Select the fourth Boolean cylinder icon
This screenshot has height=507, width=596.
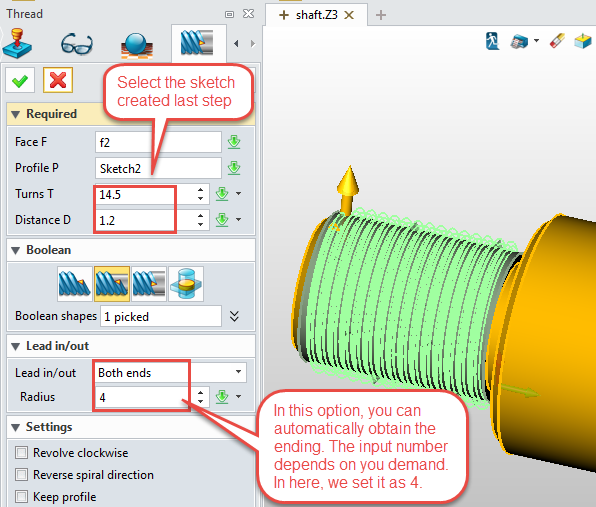pyautogui.click(x=186, y=284)
